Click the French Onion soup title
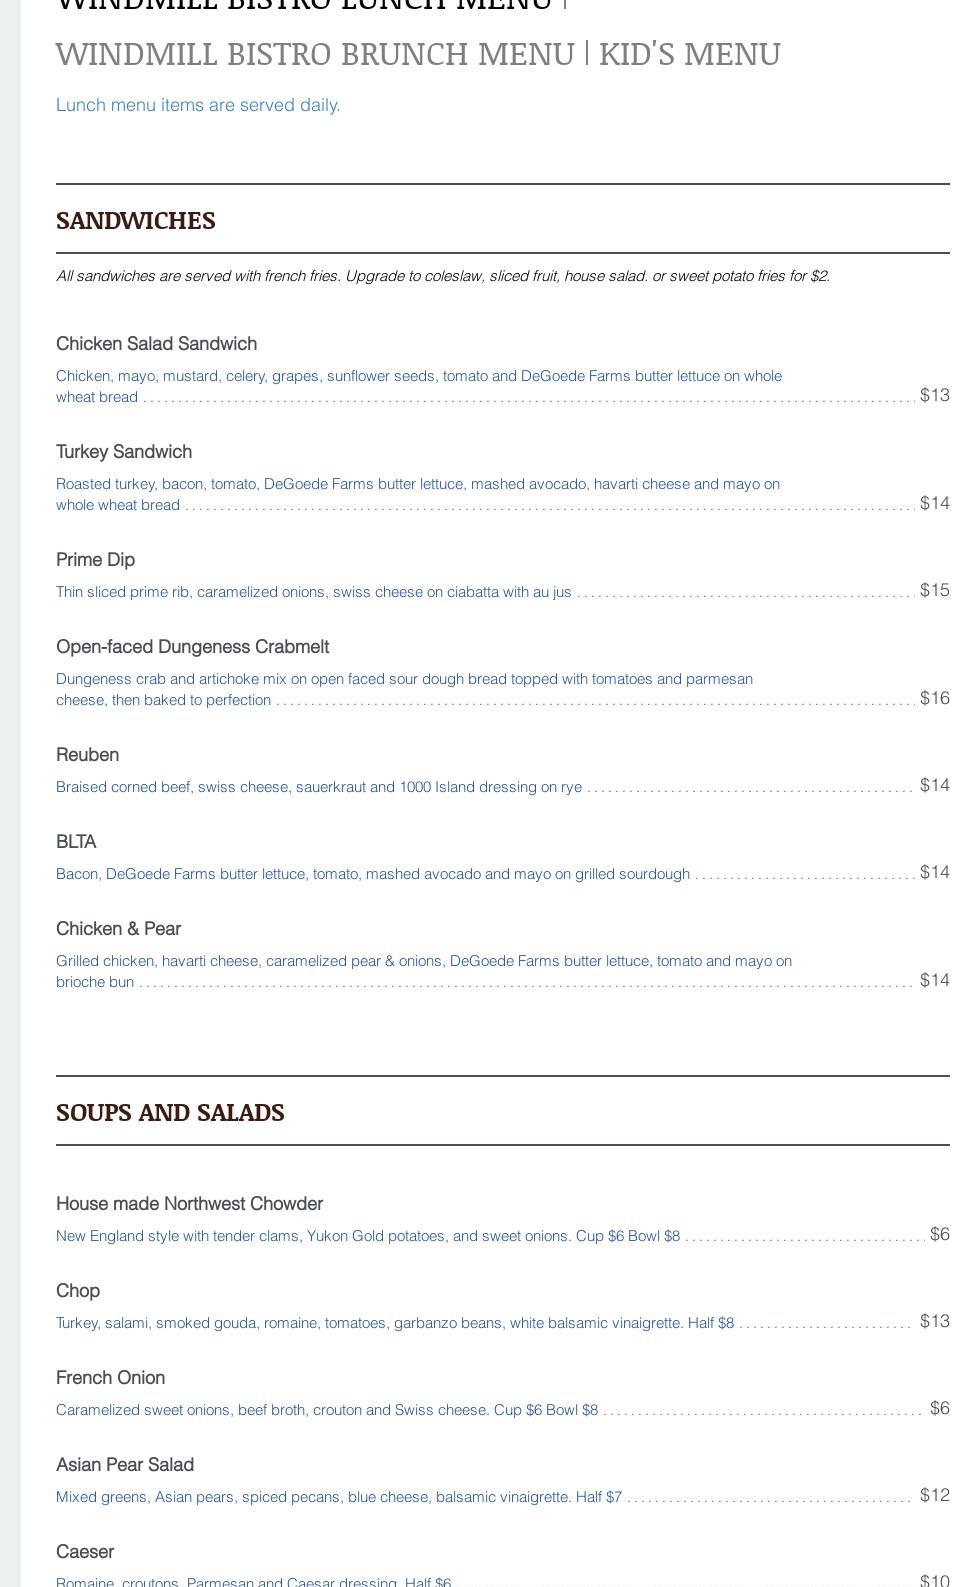 110,1378
